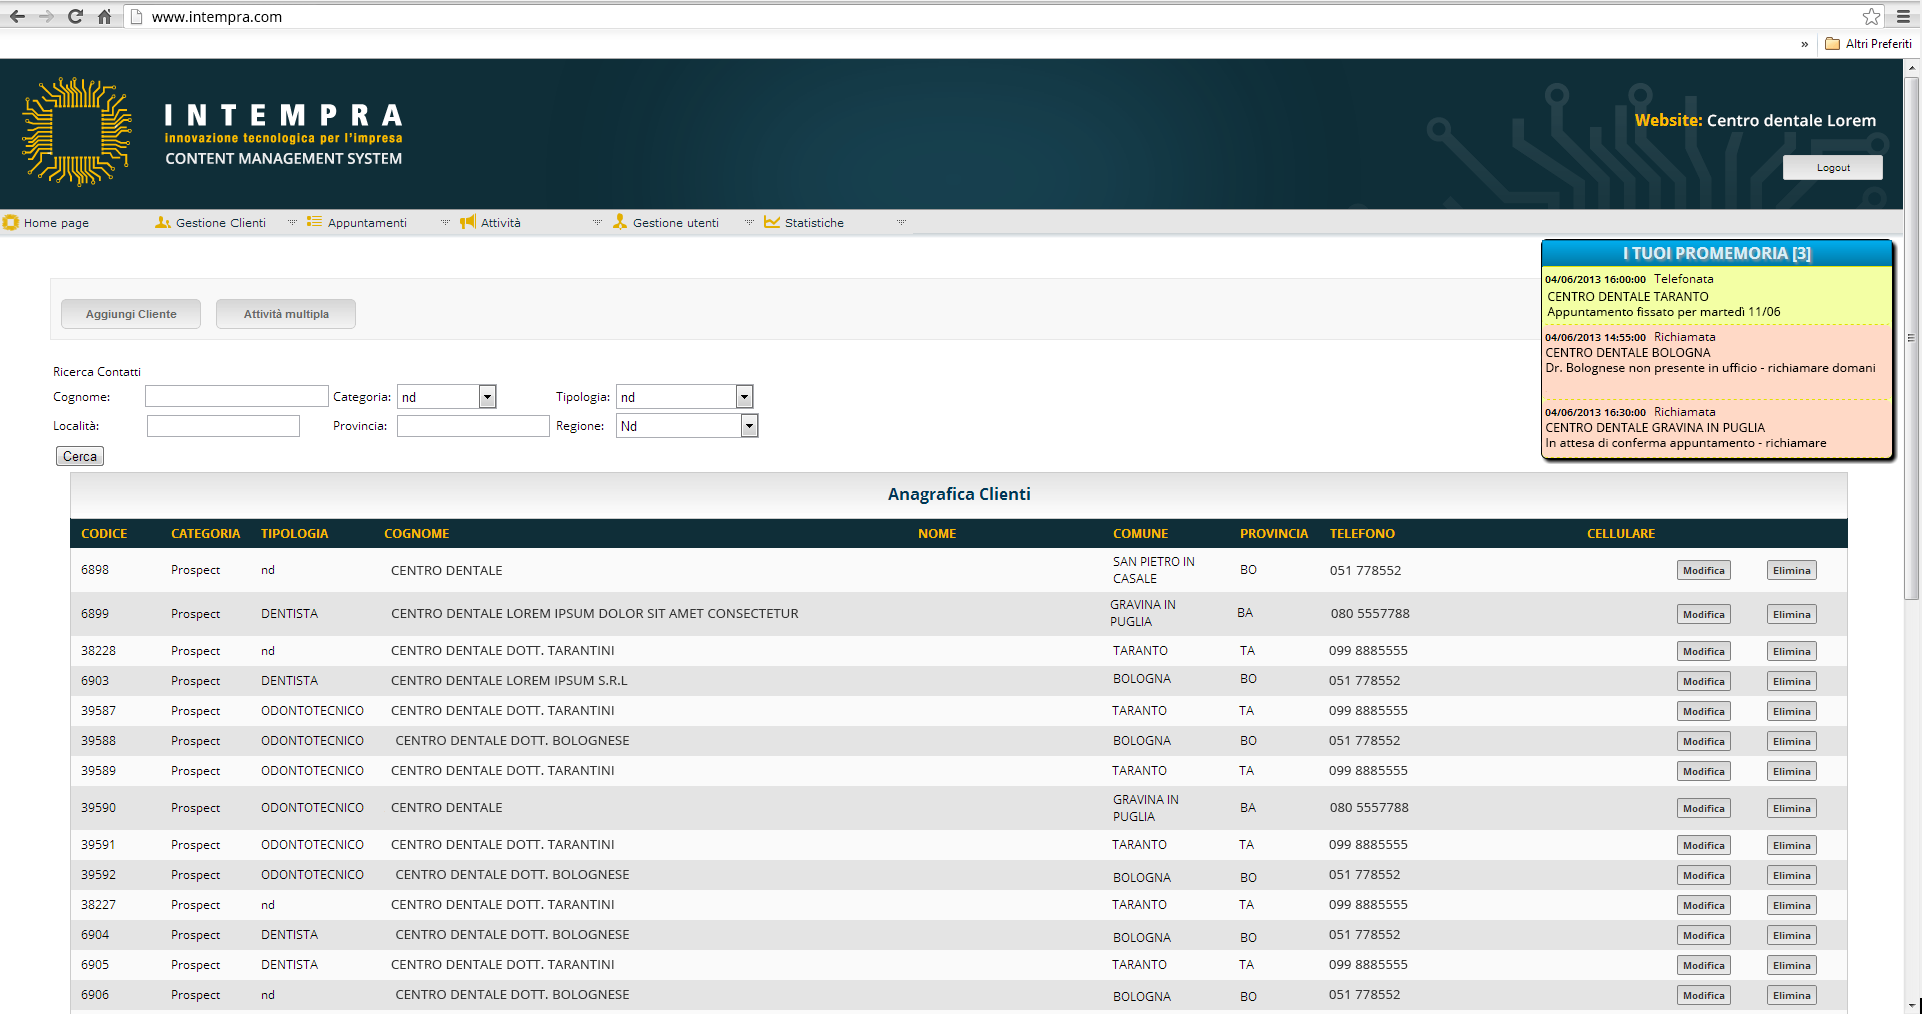Click the Attività multipla button
This screenshot has height=1014, width=1922.
point(286,314)
